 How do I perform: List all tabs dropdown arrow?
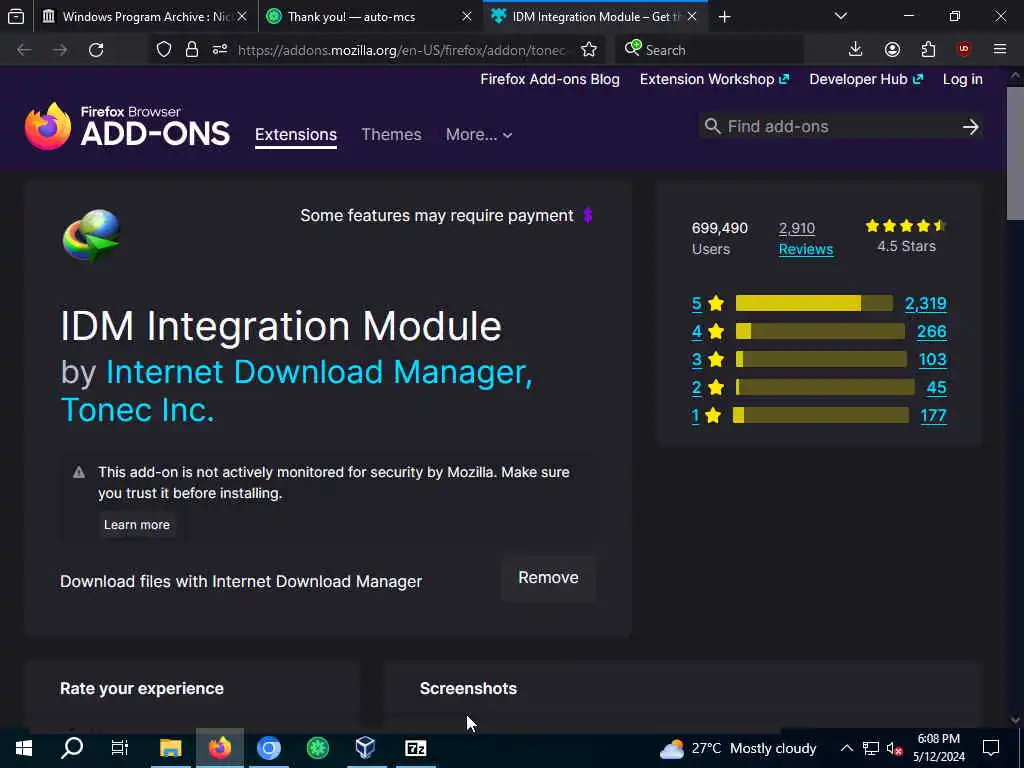pos(841,17)
